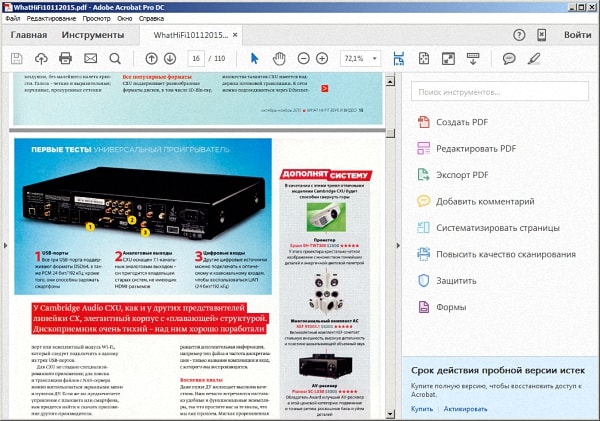Open the Справка menu
600x421 pixels.
[x=151, y=18]
